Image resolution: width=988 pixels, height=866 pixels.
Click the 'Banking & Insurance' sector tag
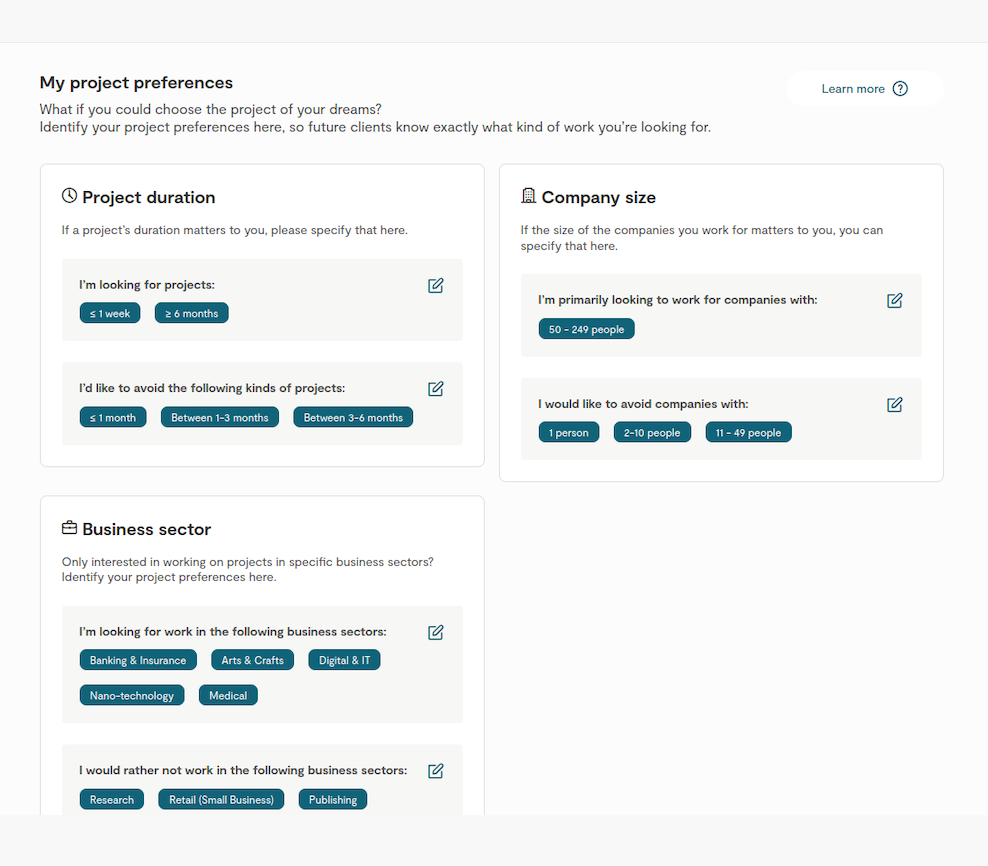tap(138, 660)
